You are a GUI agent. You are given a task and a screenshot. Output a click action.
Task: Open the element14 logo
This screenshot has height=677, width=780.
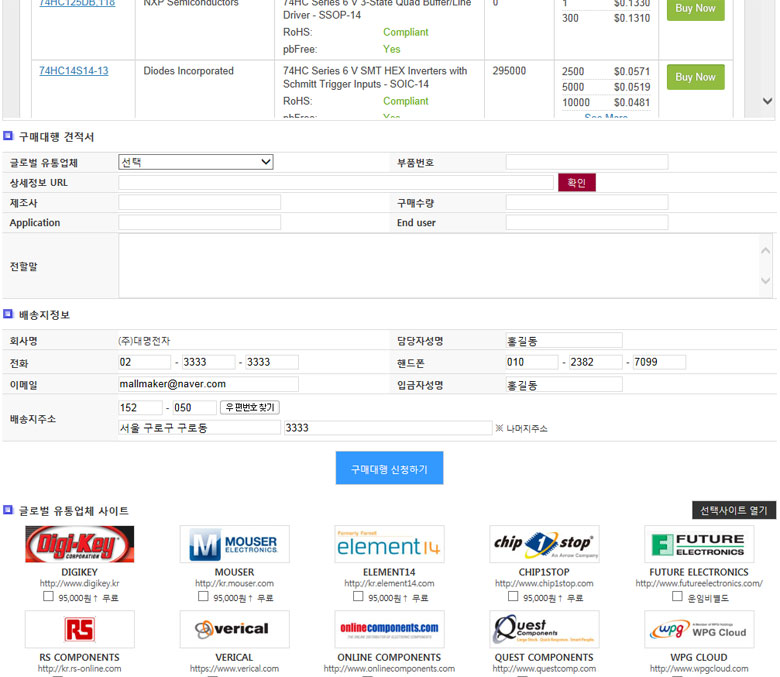[390, 544]
